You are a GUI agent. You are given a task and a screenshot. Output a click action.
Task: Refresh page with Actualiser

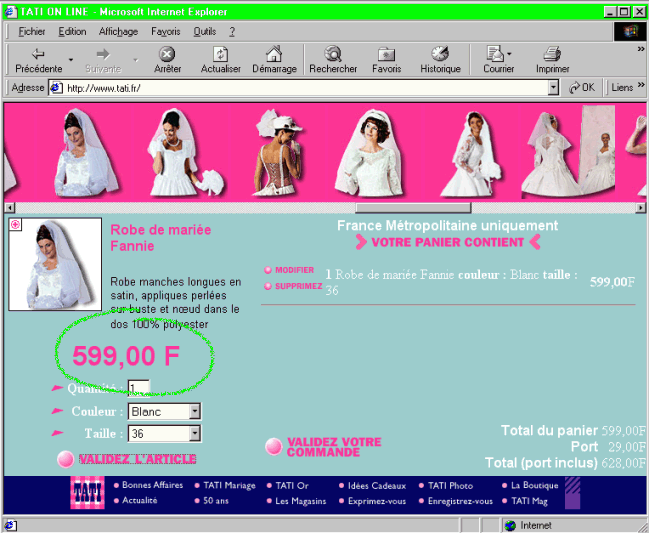pos(220,60)
